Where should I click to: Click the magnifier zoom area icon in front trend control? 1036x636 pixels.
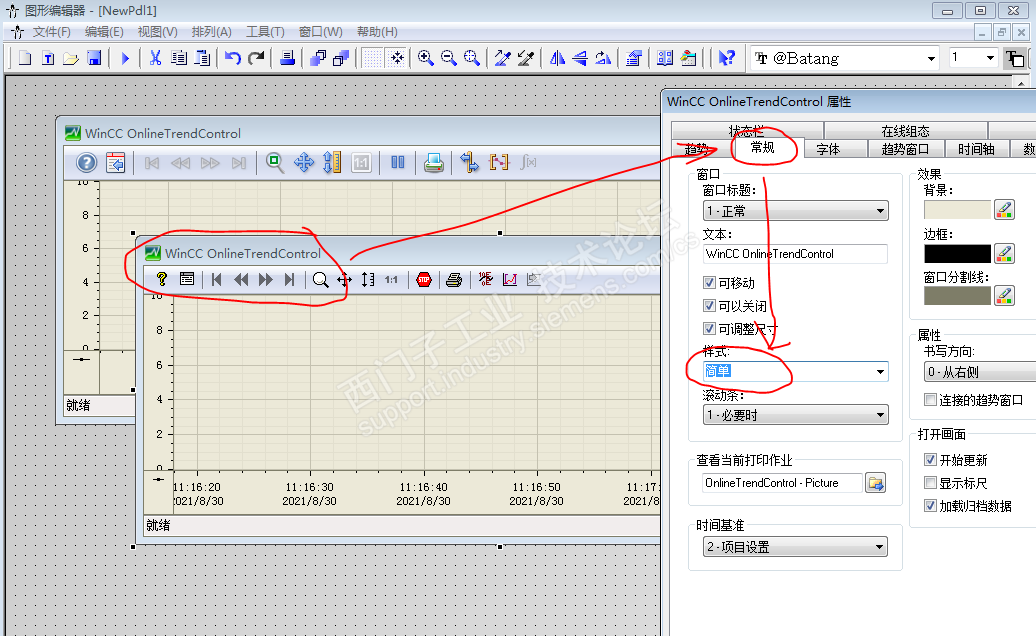[320, 279]
